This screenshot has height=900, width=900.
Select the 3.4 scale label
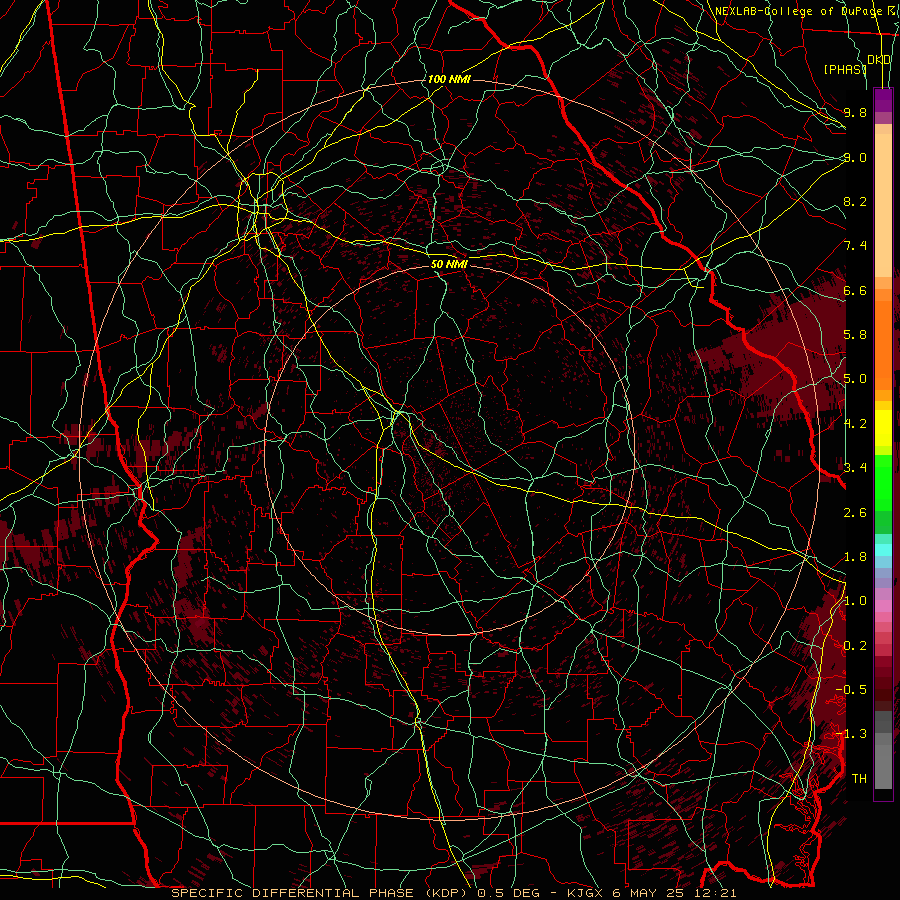(855, 468)
